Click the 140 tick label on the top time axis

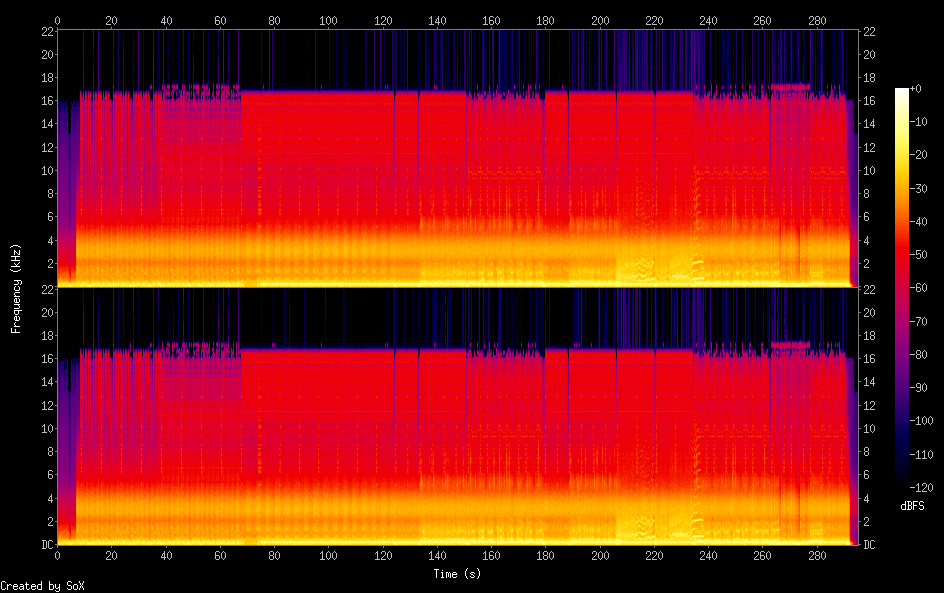pos(437,20)
